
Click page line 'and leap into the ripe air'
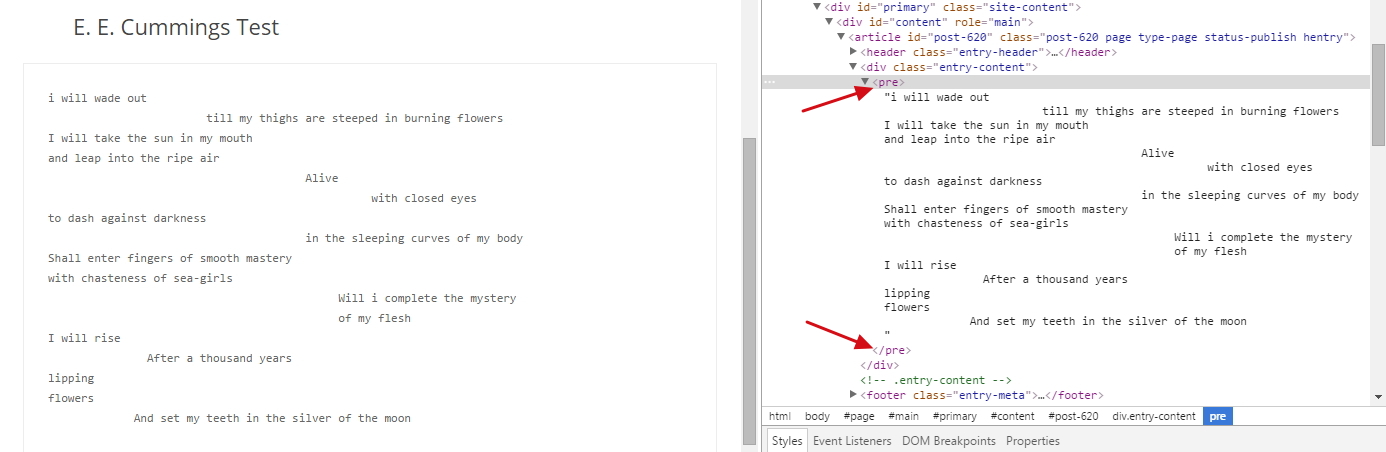point(133,158)
